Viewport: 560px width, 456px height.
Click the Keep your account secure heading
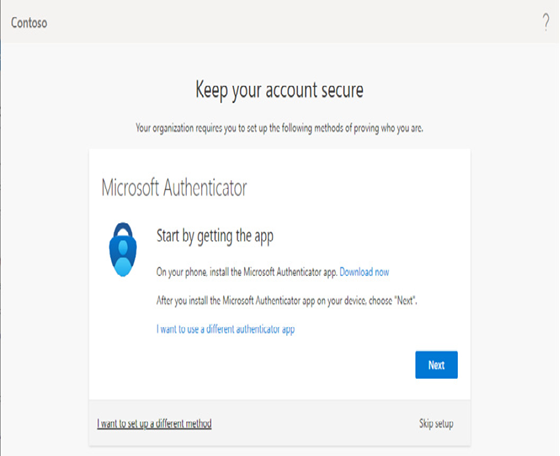[x=279, y=90]
